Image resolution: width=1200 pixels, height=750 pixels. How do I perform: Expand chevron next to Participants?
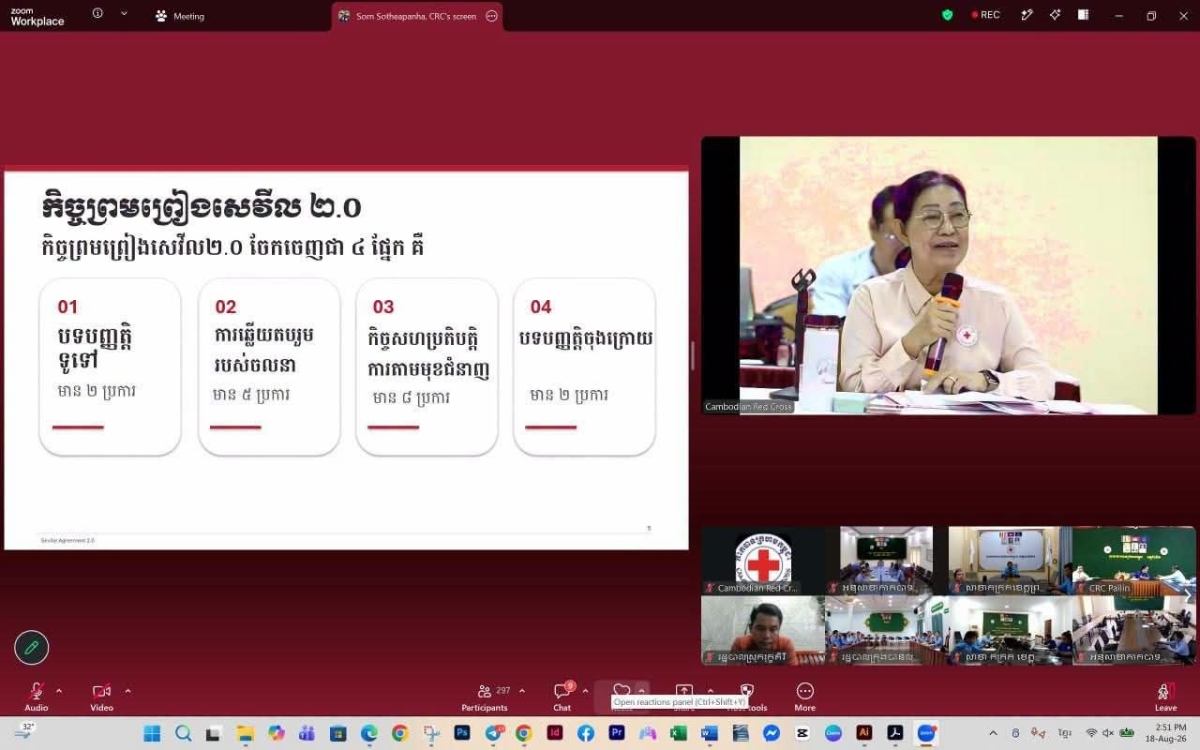pyautogui.click(x=522, y=691)
